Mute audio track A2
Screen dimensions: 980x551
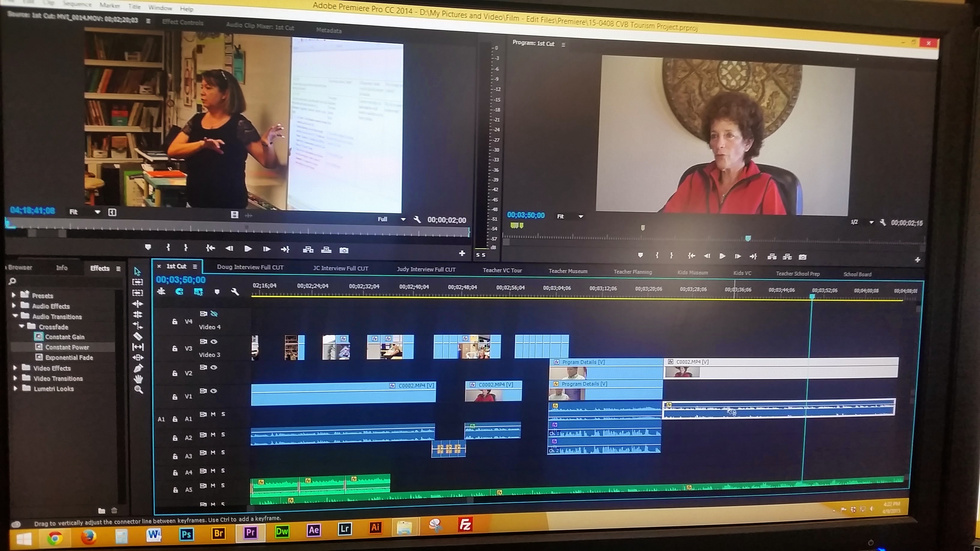click(x=213, y=434)
